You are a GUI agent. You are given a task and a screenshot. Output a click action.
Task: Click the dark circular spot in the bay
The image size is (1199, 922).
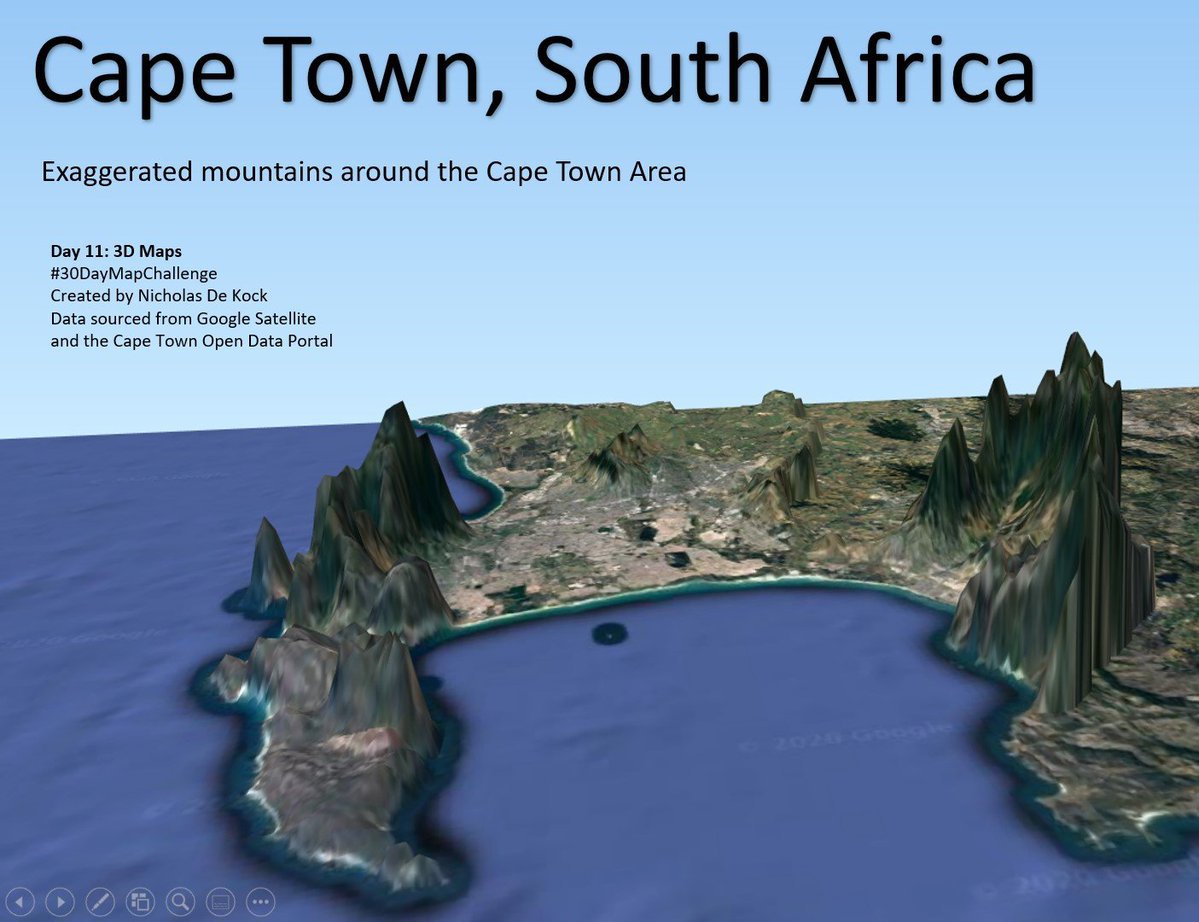pyautogui.click(x=609, y=633)
